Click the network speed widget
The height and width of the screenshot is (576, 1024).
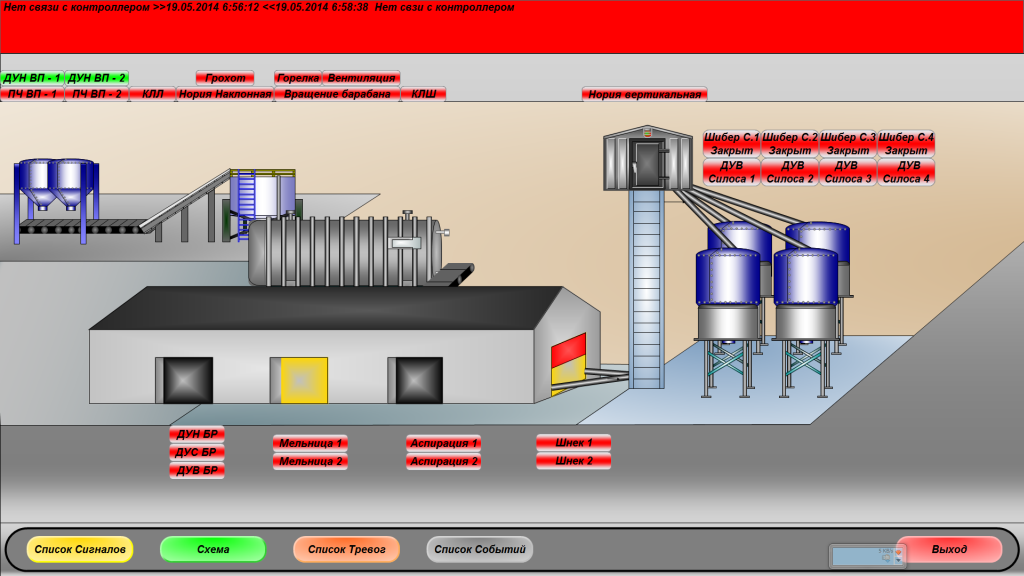coord(866,556)
